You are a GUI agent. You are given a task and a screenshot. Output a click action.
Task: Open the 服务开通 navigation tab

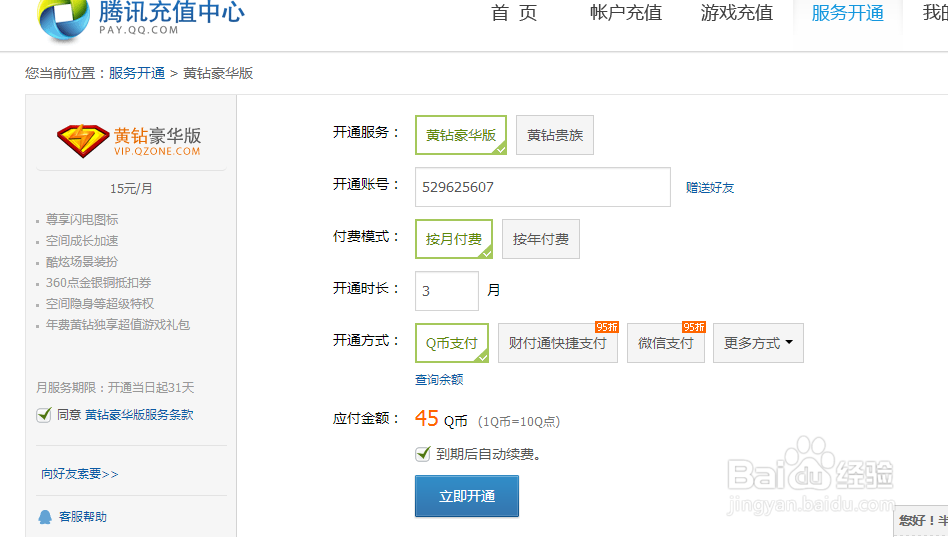coord(848,13)
